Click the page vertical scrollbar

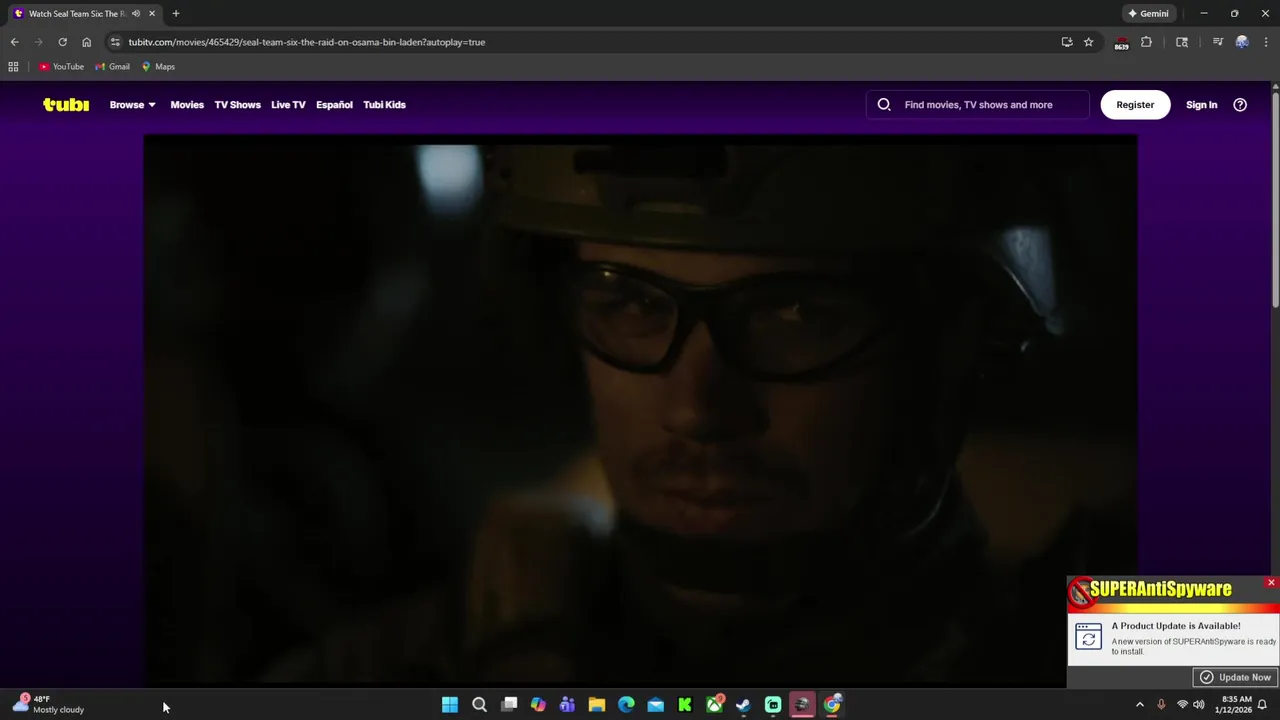pos(1275,200)
